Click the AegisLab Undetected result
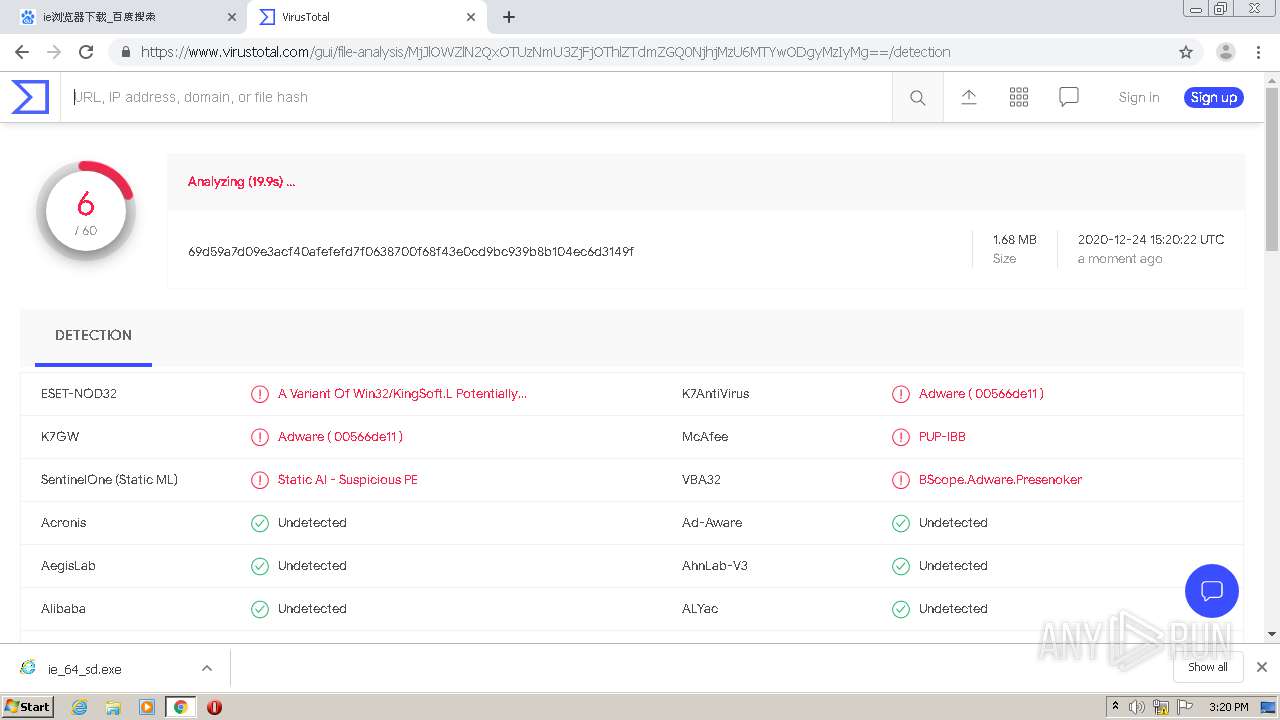 tap(312, 566)
